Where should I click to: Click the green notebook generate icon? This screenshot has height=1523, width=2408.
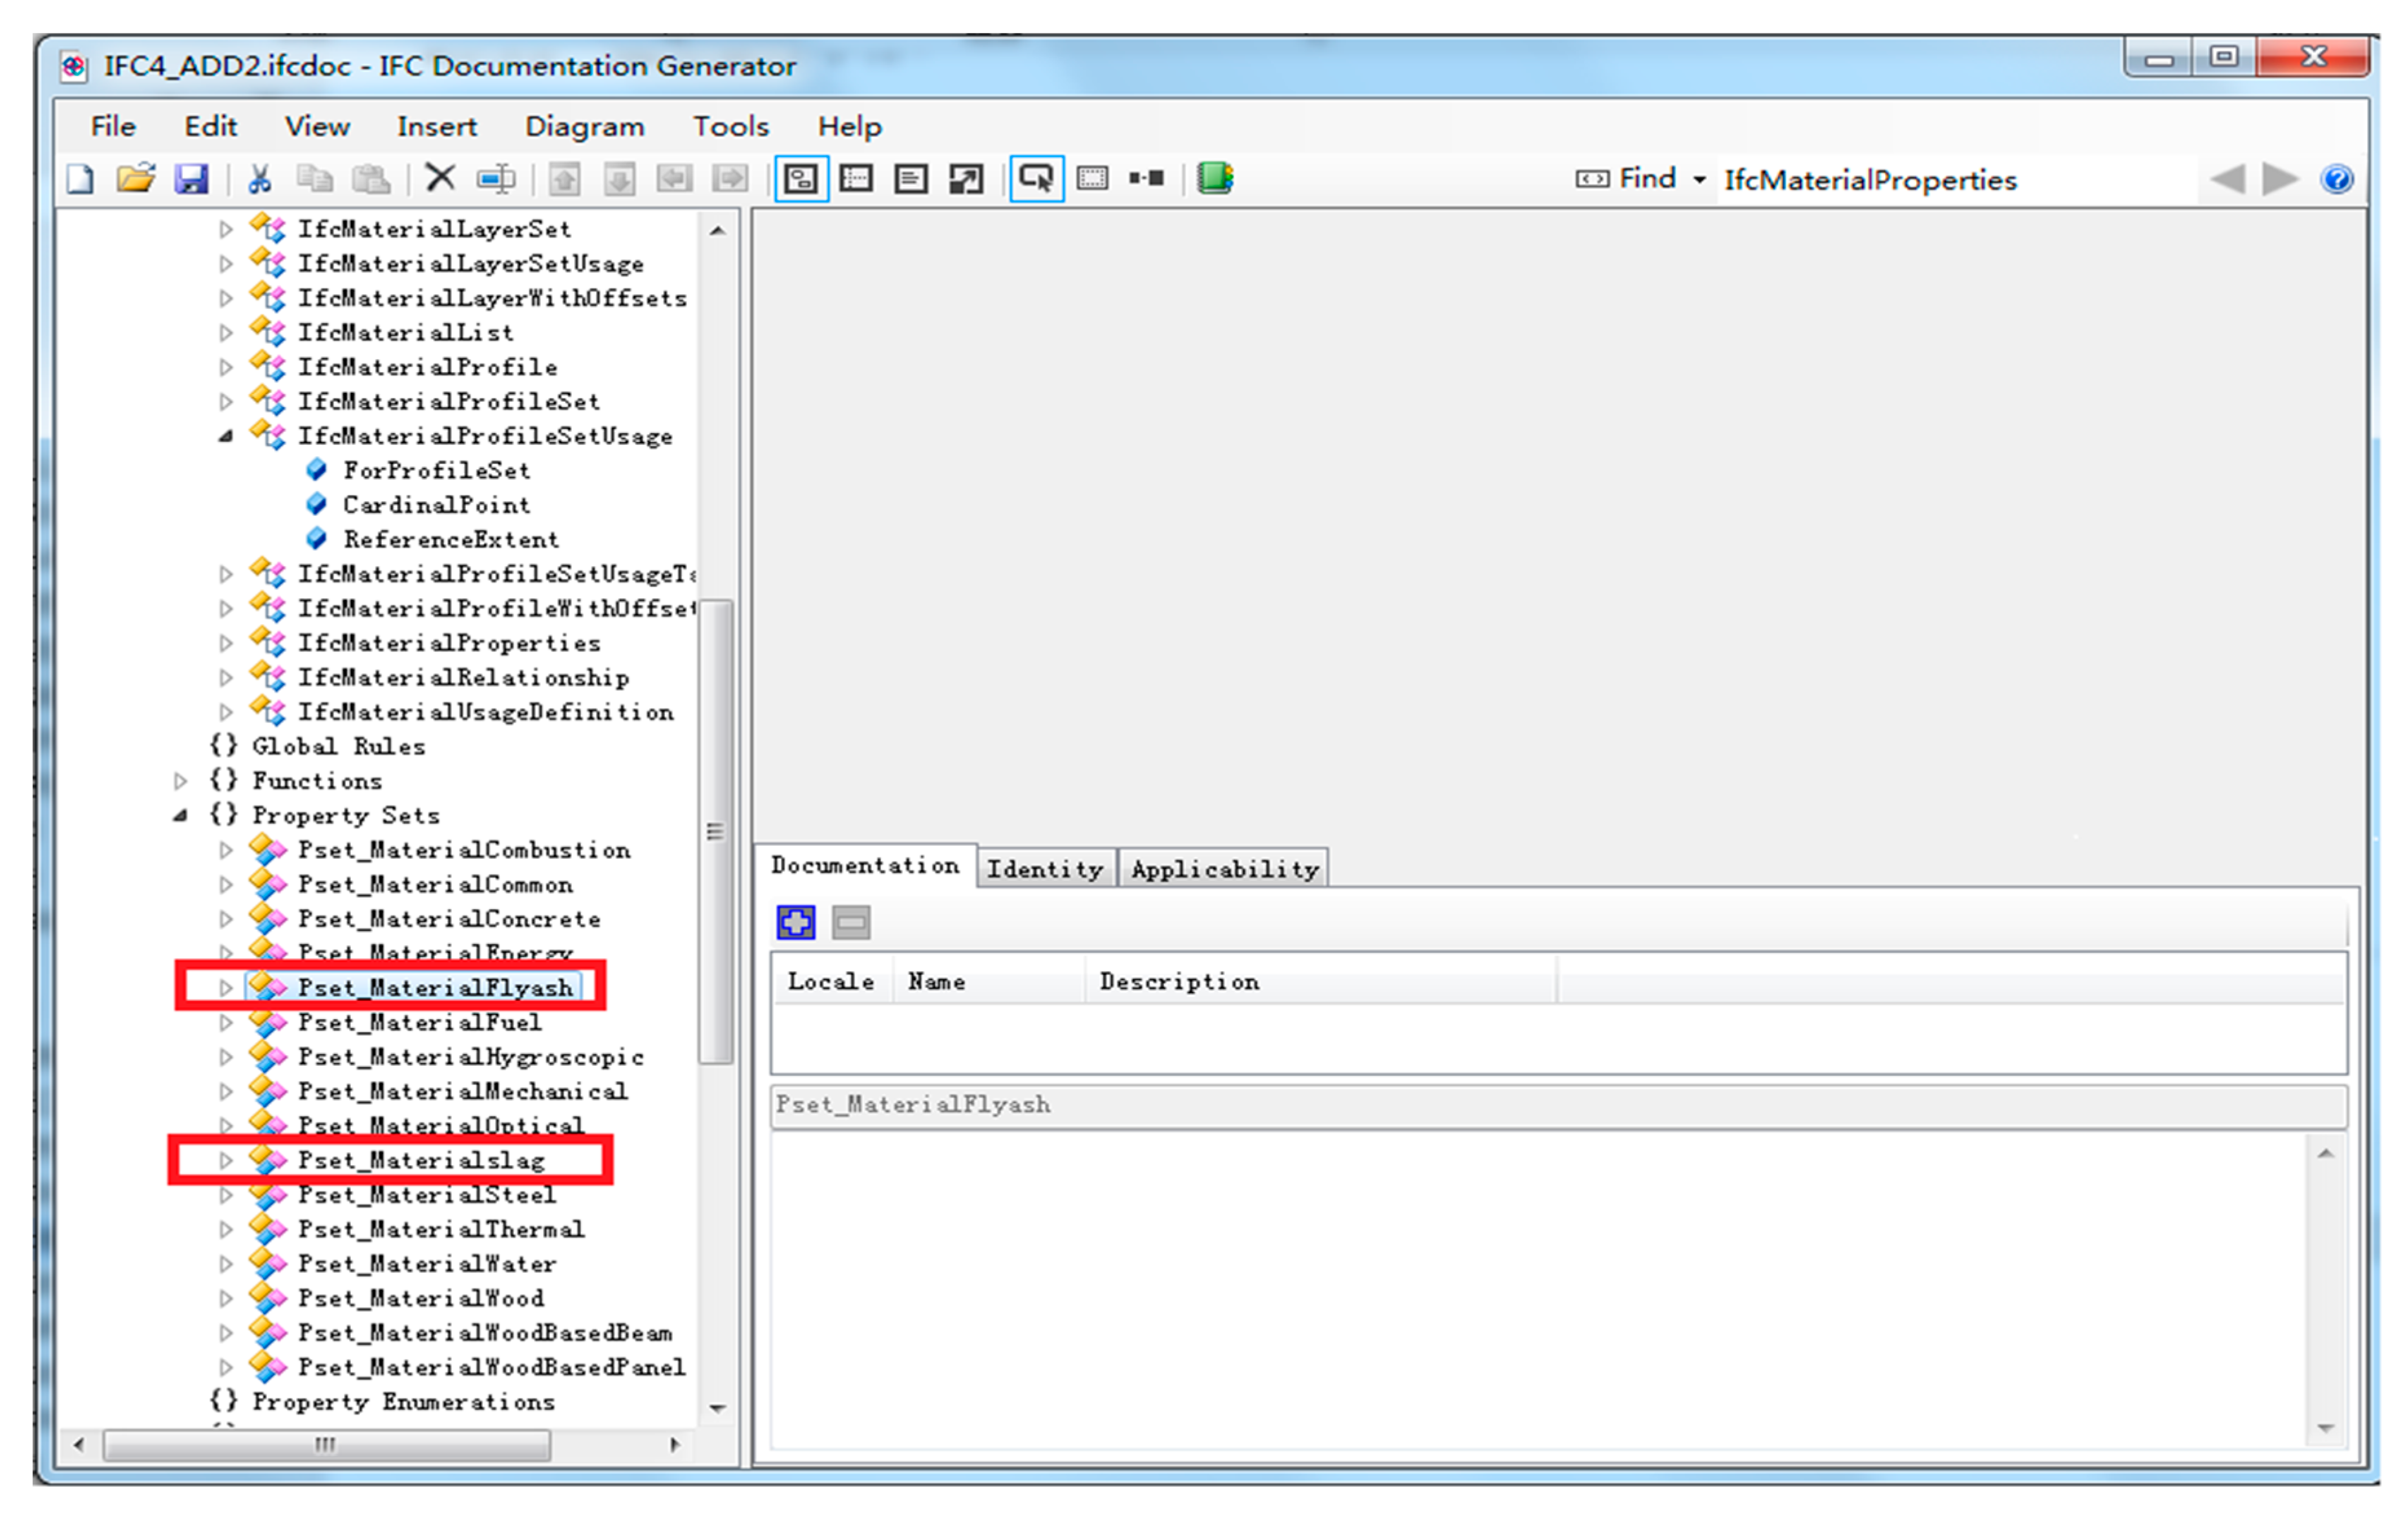coord(1215,179)
